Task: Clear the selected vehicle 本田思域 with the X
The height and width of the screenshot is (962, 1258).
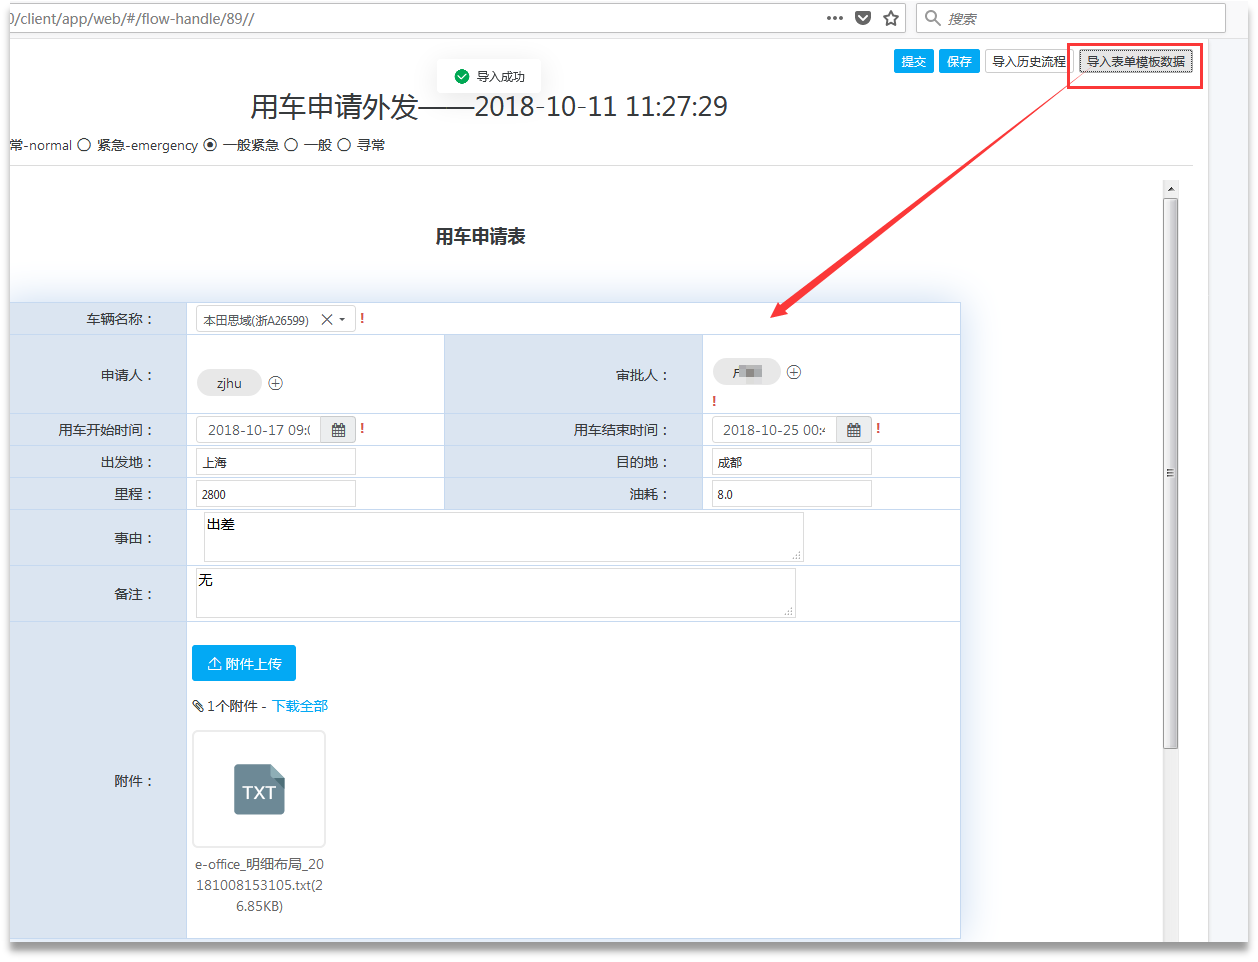Action: [x=326, y=320]
